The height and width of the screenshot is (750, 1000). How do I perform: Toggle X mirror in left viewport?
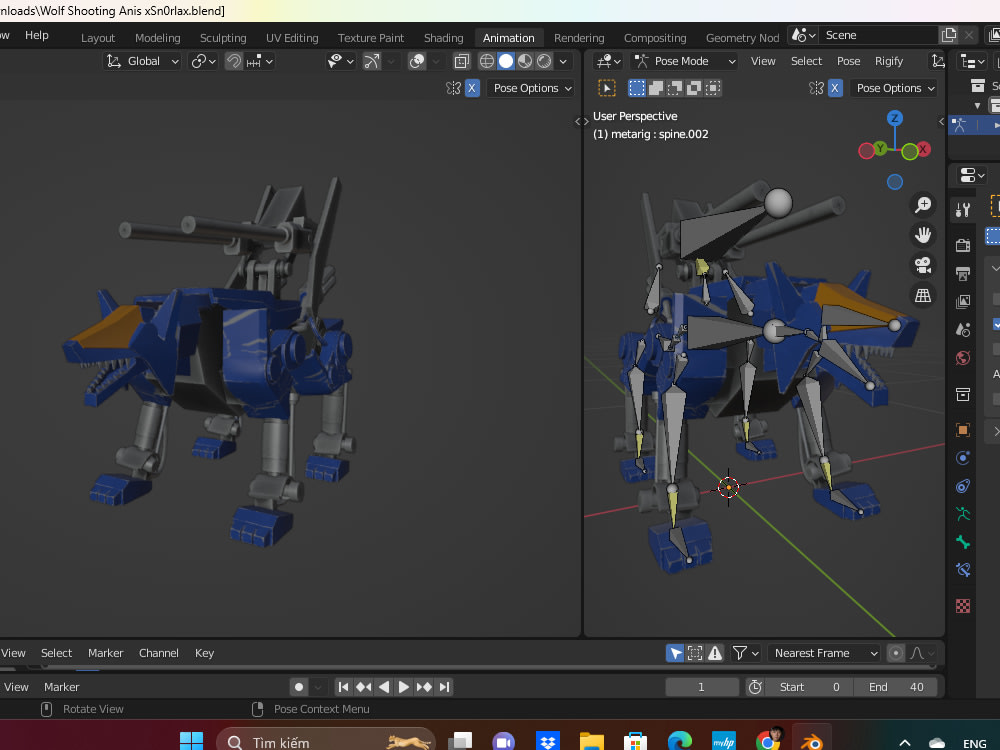coord(472,88)
